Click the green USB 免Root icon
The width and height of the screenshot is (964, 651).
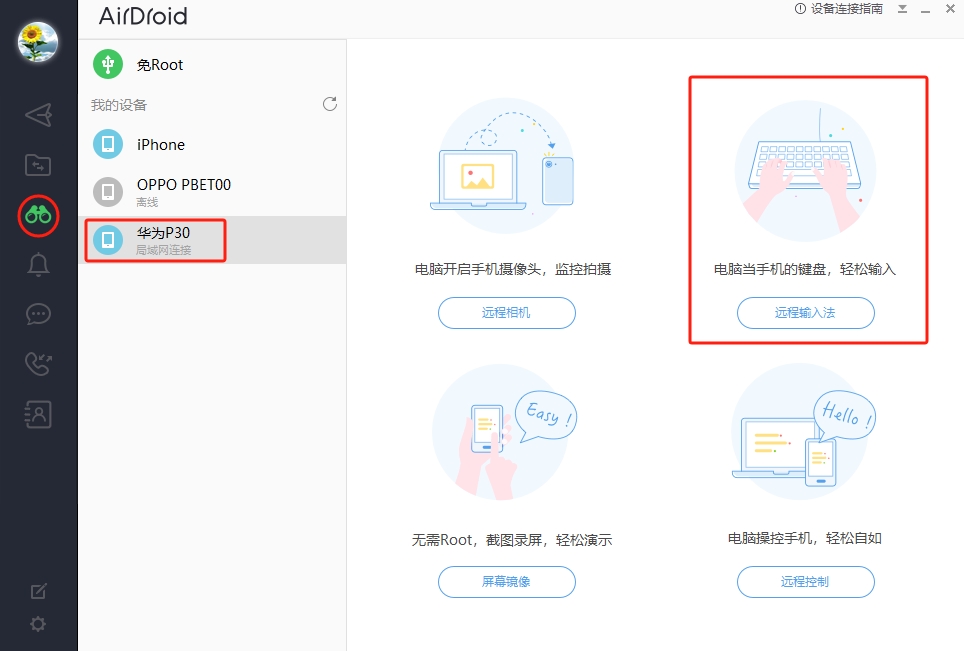(x=108, y=64)
